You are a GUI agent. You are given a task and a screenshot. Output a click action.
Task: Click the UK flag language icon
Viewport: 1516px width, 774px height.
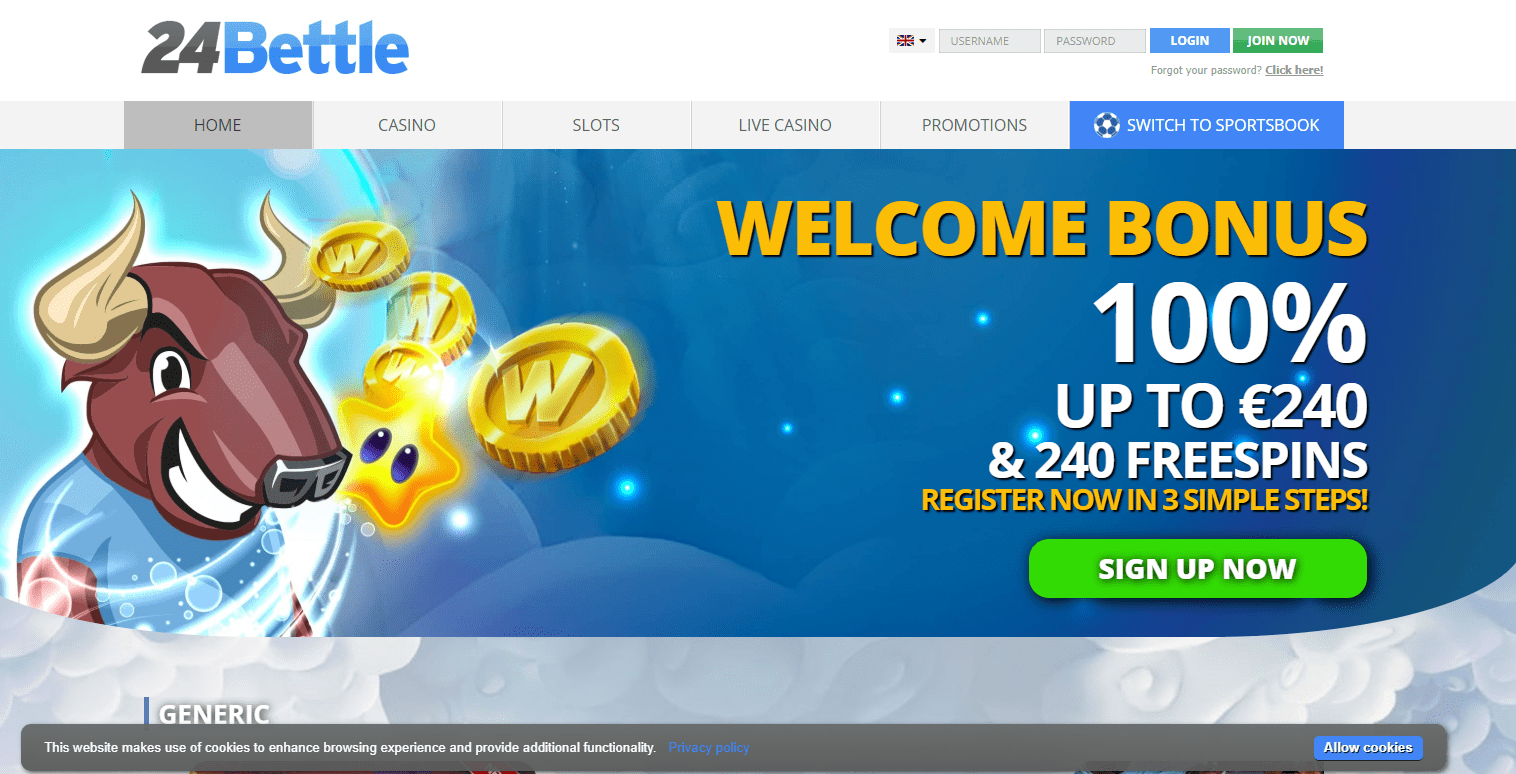905,41
